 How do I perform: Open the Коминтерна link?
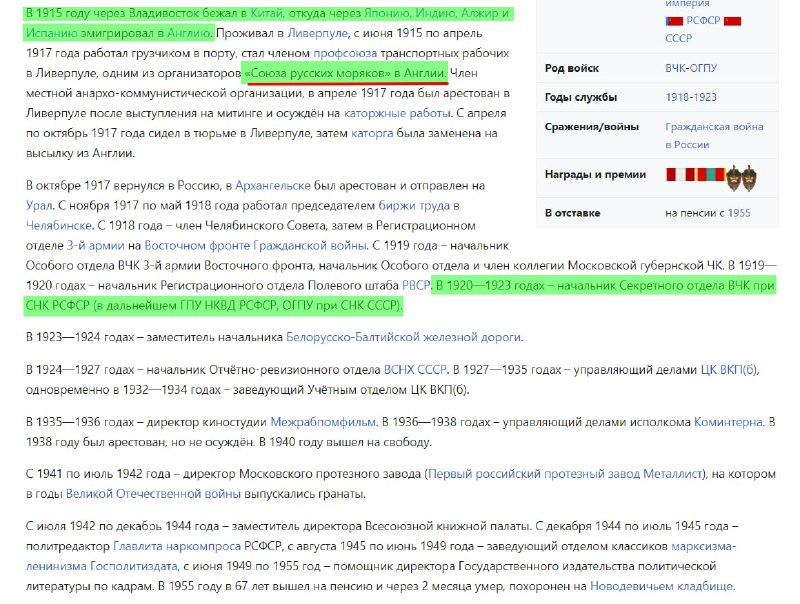(728, 422)
